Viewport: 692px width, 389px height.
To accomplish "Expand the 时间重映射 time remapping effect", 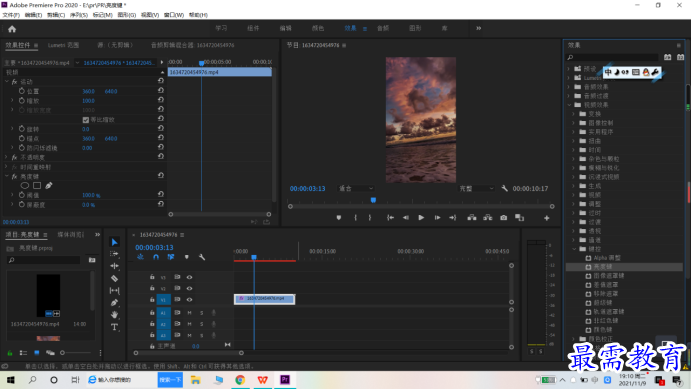I will [7, 167].
